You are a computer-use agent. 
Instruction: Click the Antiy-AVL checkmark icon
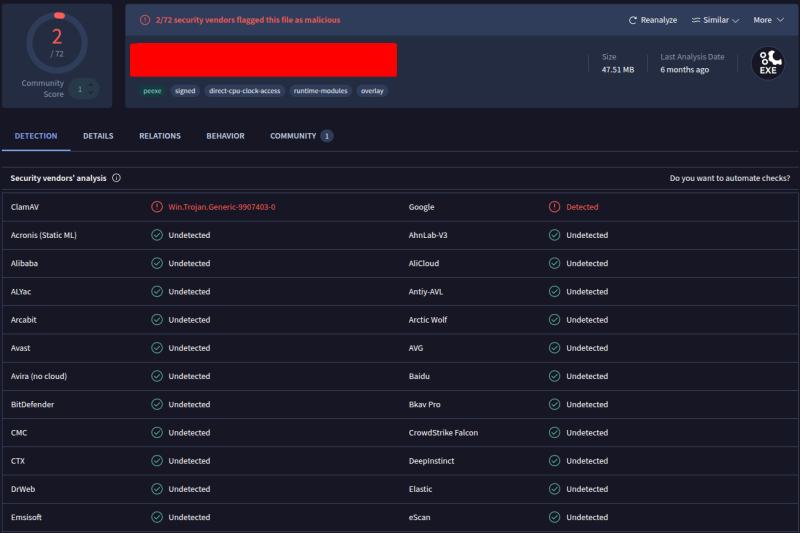tap(554, 291)
